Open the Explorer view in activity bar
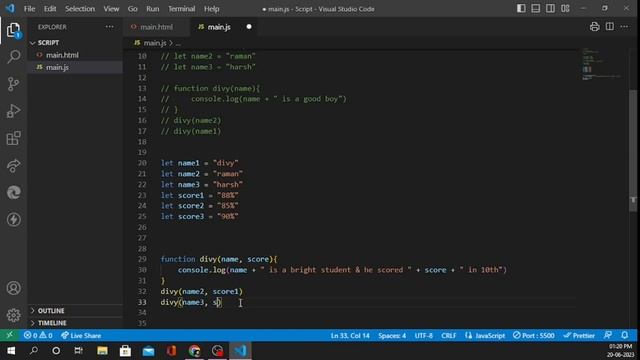Screen dimensions: 640x360 pyautogui.click(x=13, y=30)
